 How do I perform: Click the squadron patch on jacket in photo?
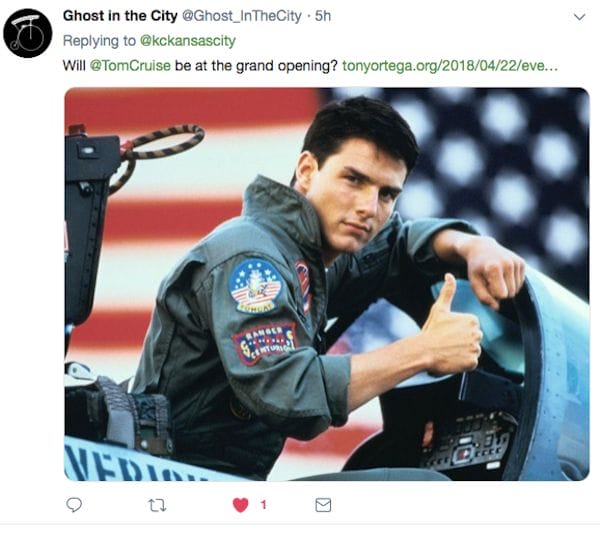pos(253,285)
